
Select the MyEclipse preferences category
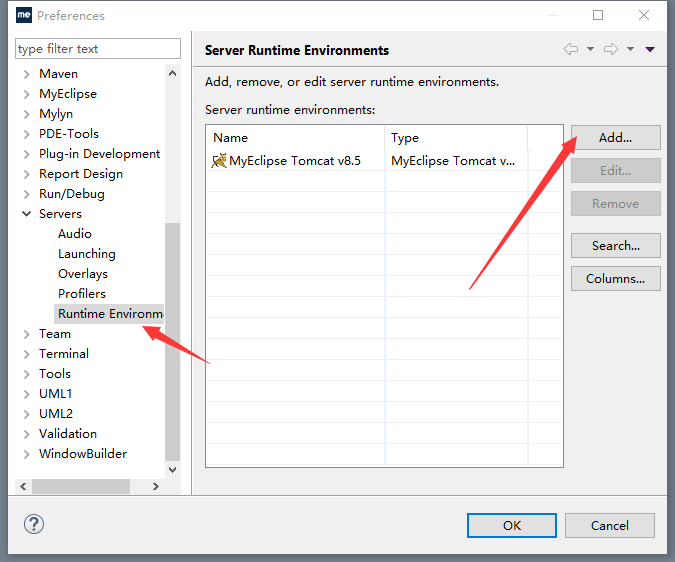coord(68,94)
